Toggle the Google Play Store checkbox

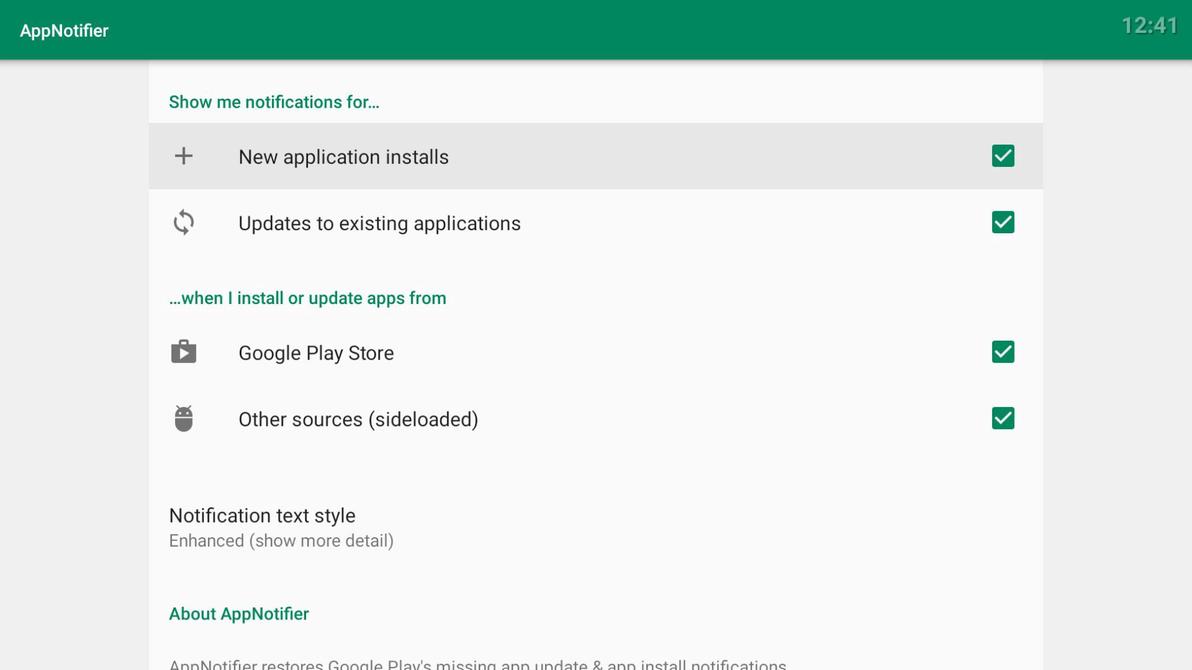point(1002,351)
